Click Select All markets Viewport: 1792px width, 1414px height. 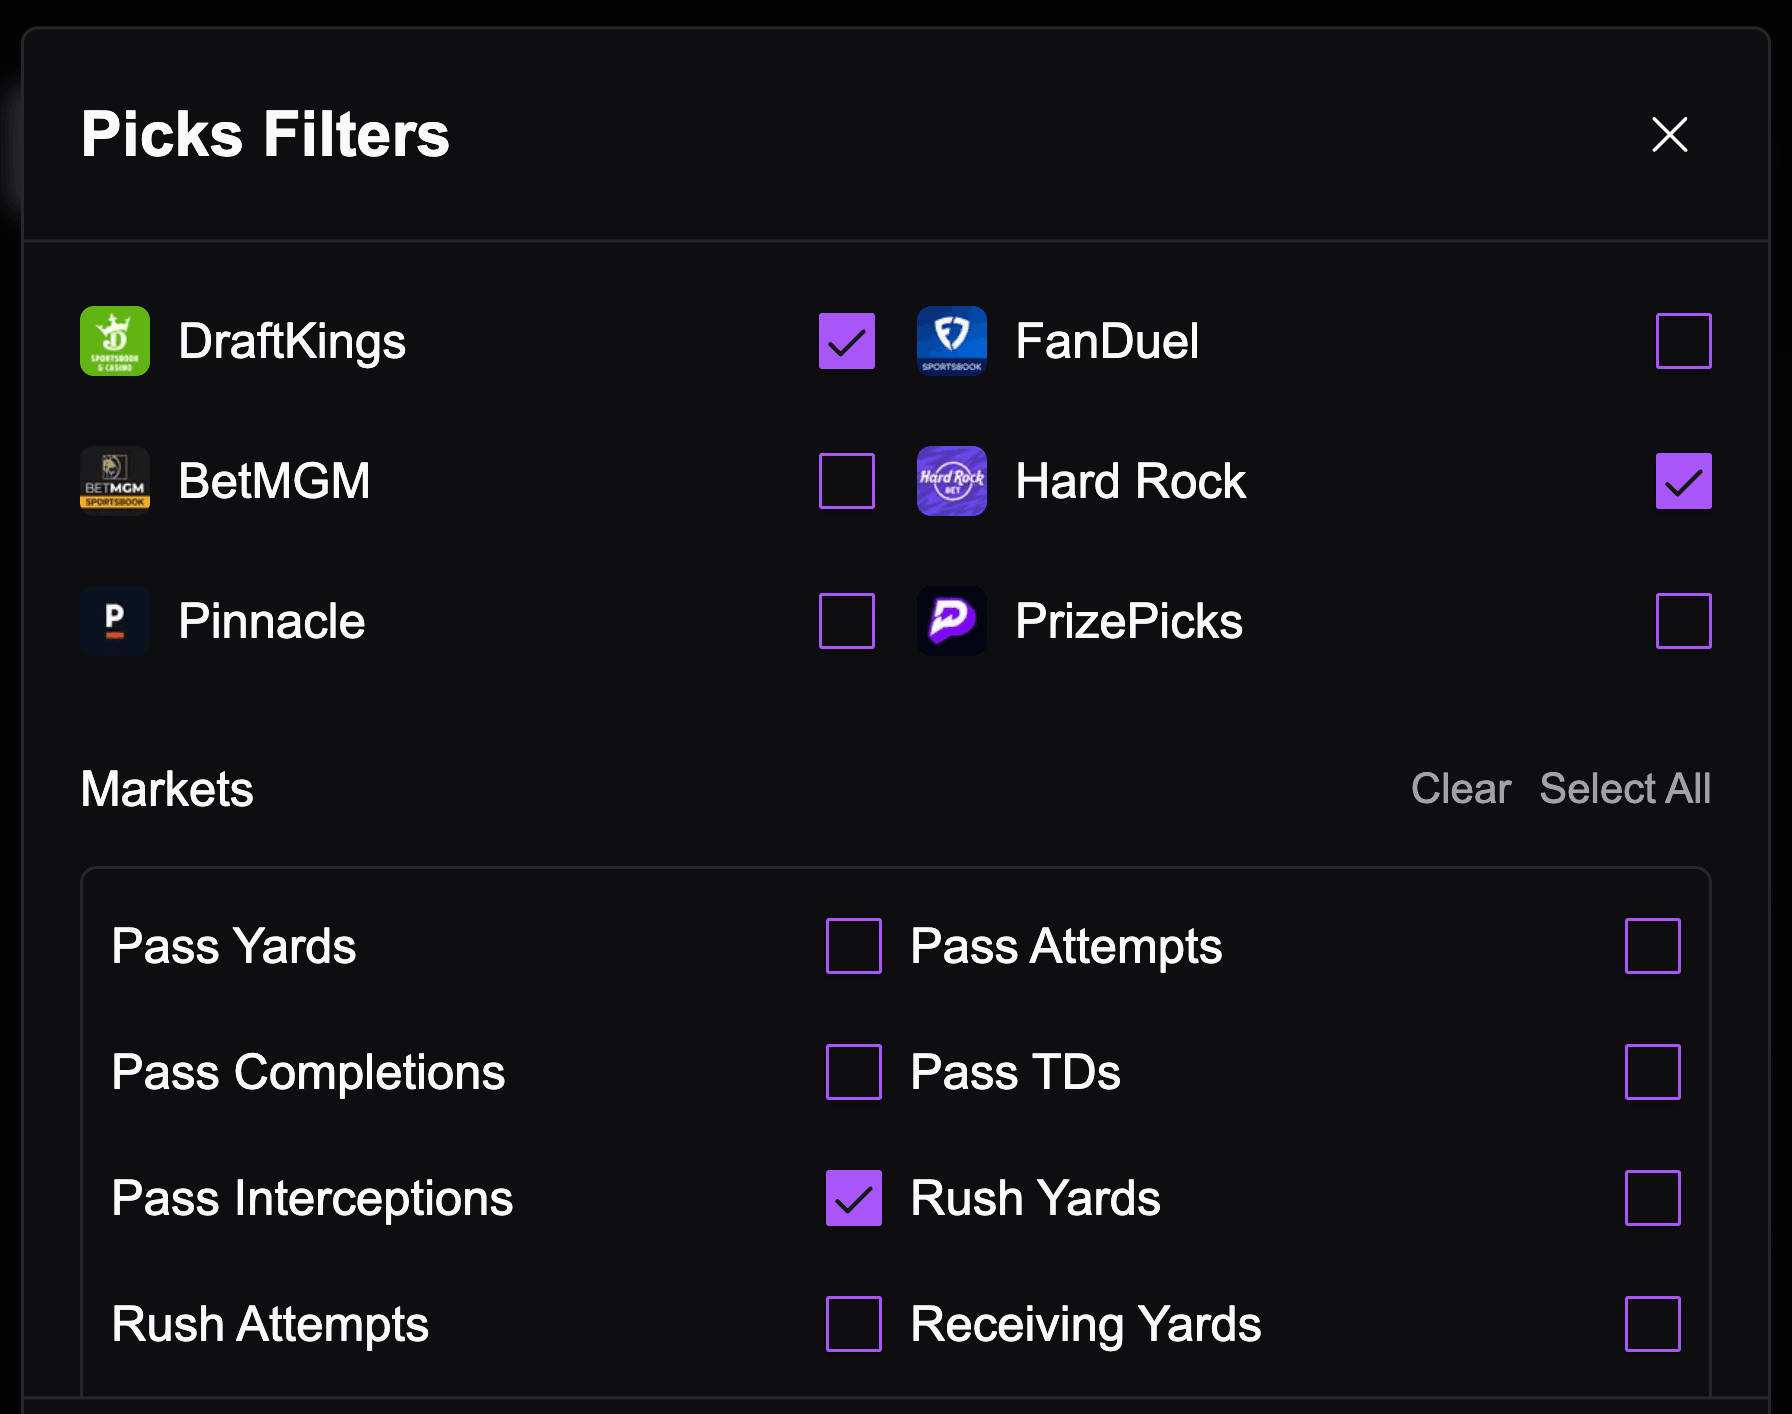coord(1624,789)
